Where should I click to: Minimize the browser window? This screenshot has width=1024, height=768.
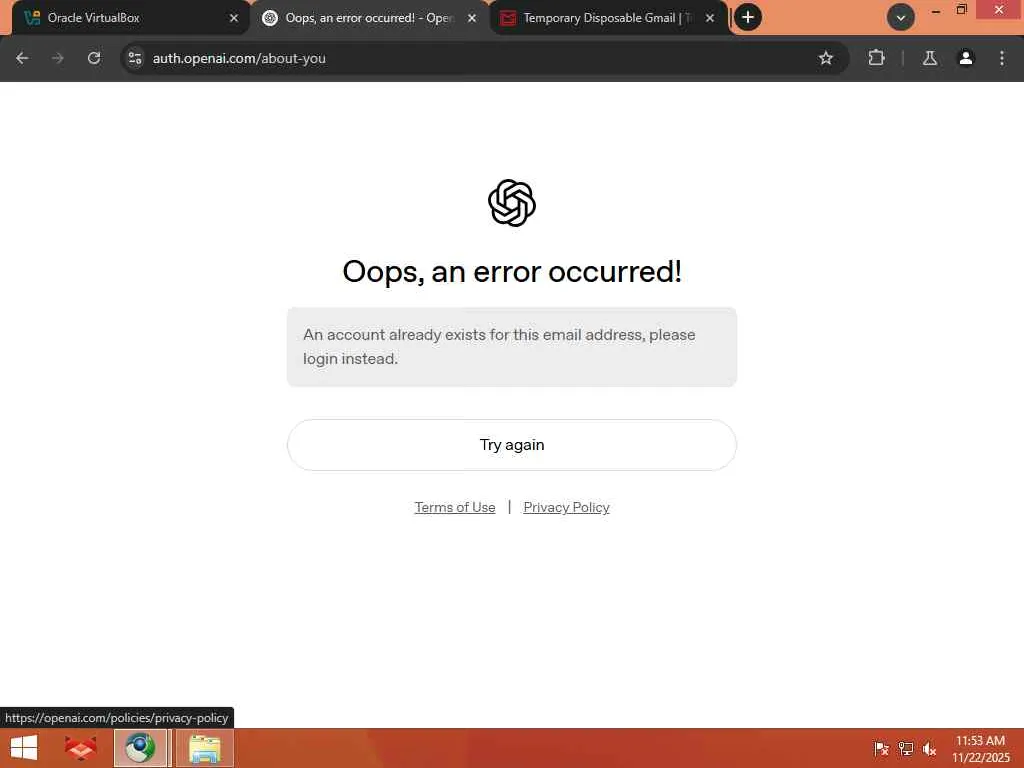[935, 10]
